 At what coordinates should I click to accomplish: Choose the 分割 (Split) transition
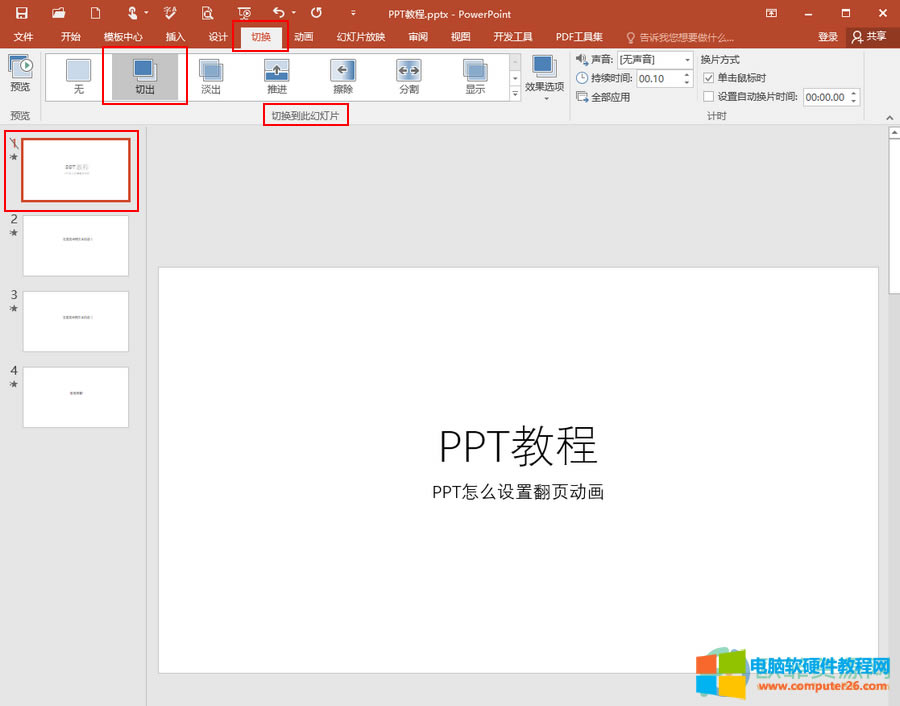tap(409, 73)
